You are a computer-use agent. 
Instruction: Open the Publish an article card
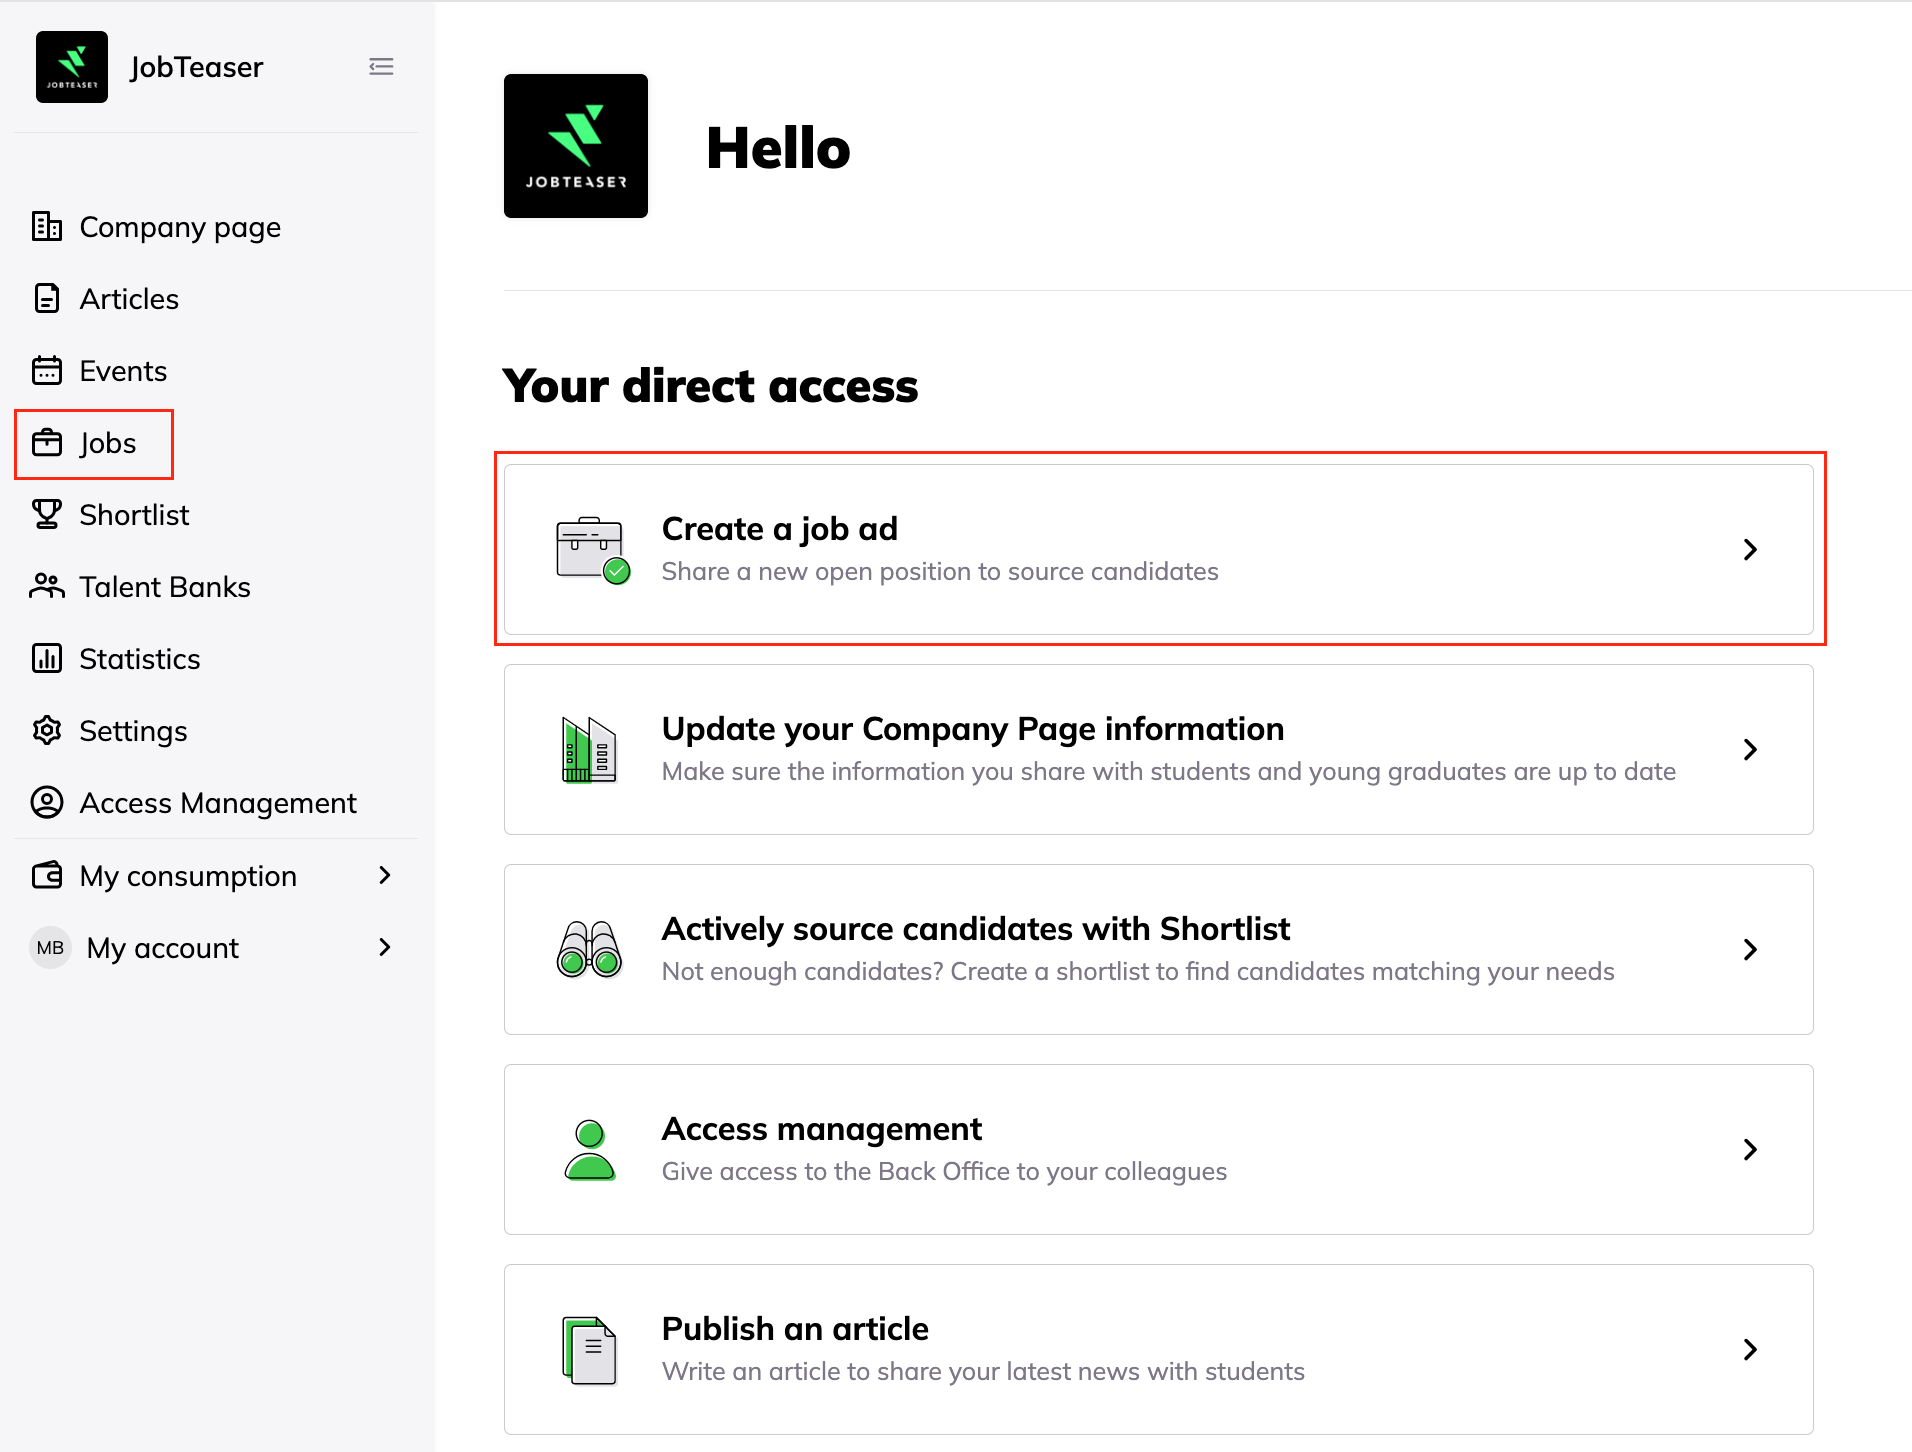point(1158,1350)
